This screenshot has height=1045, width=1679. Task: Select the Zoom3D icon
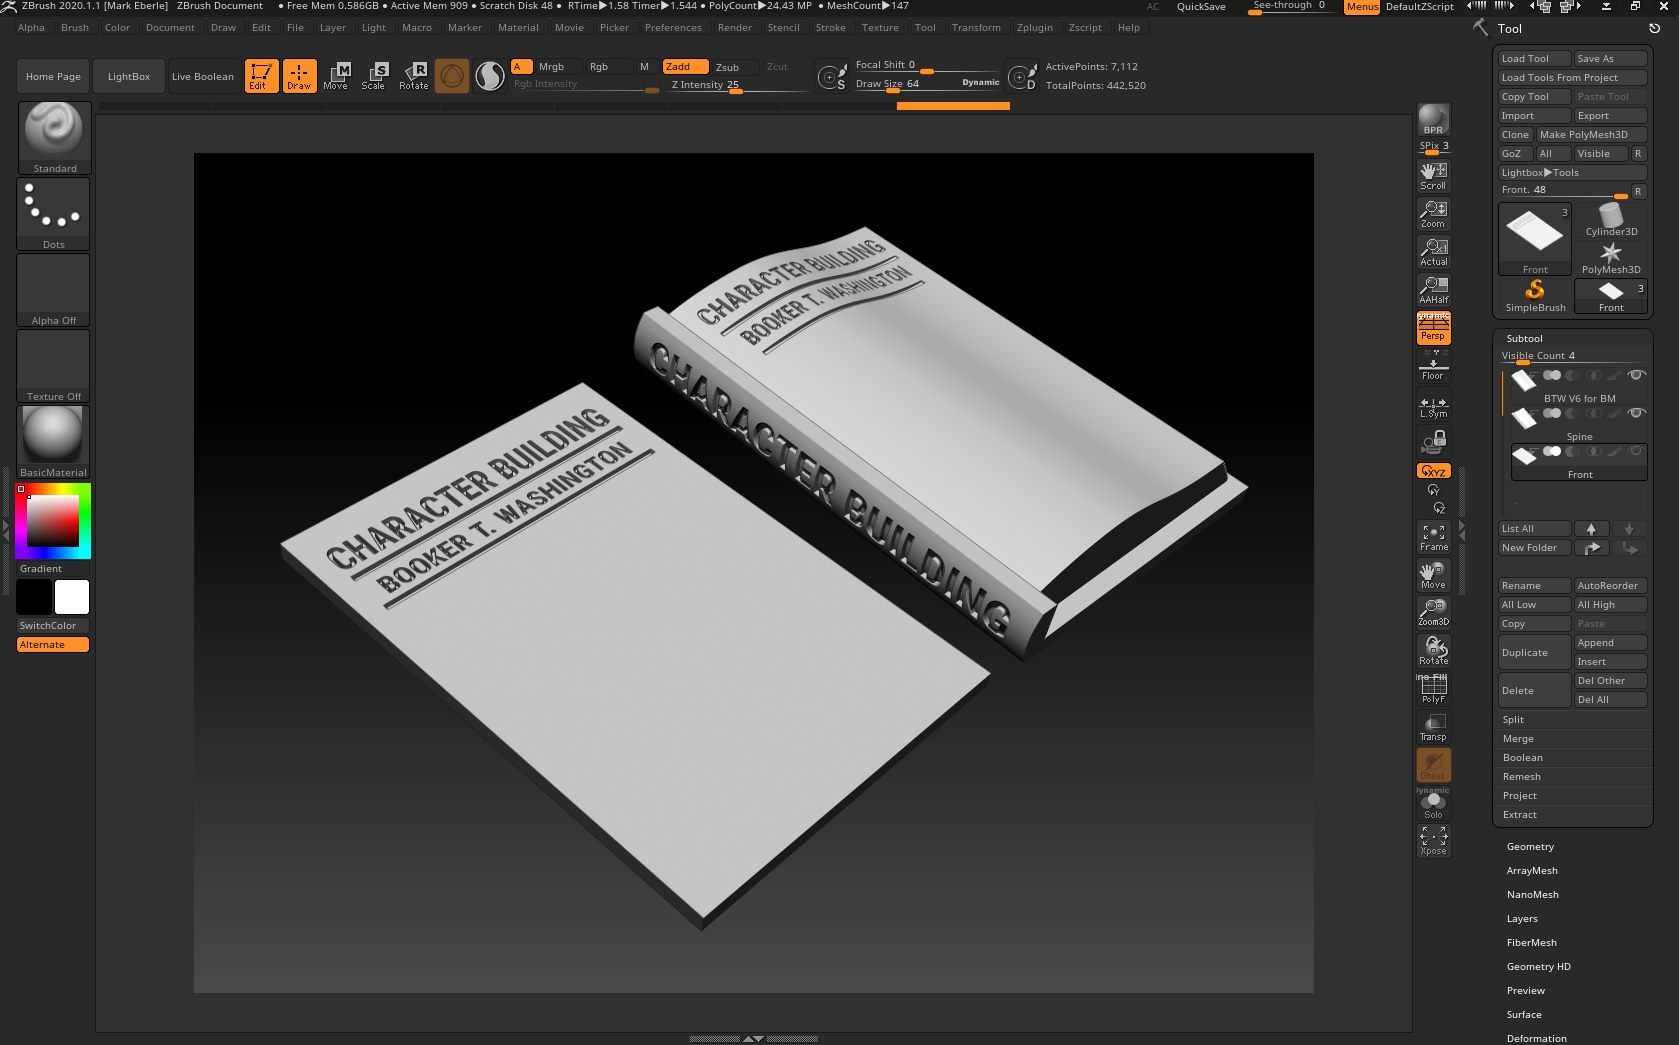pos(1433,612)
